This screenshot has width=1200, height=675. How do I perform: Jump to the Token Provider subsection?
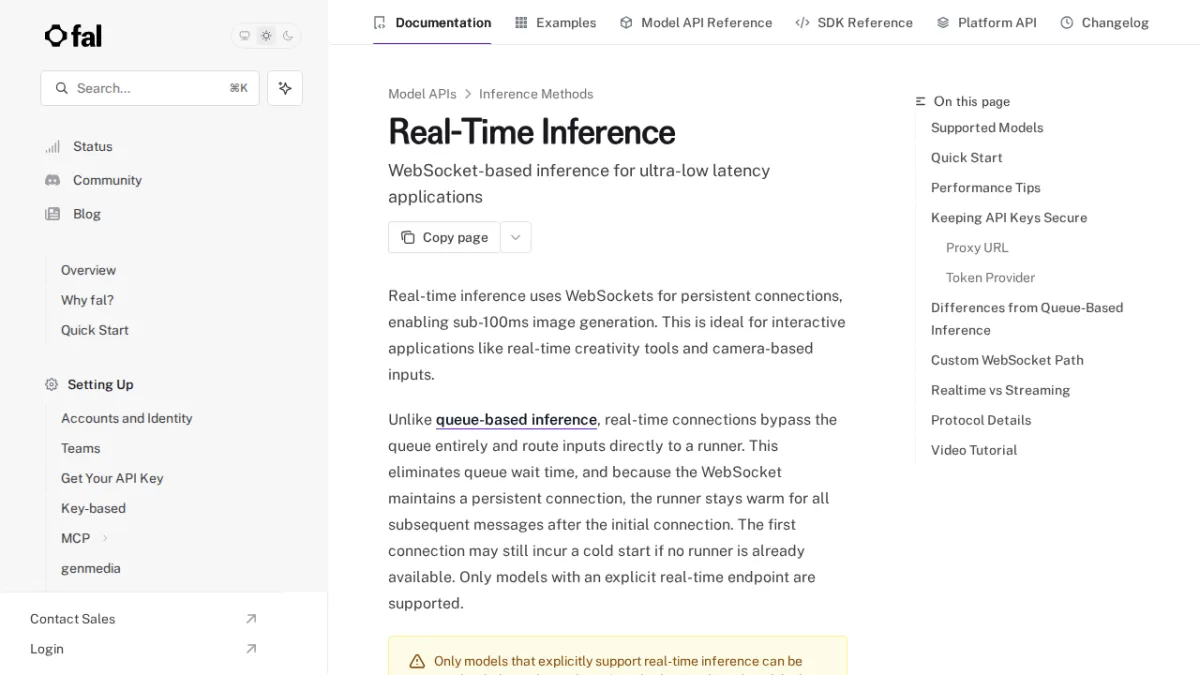(990, 278)
